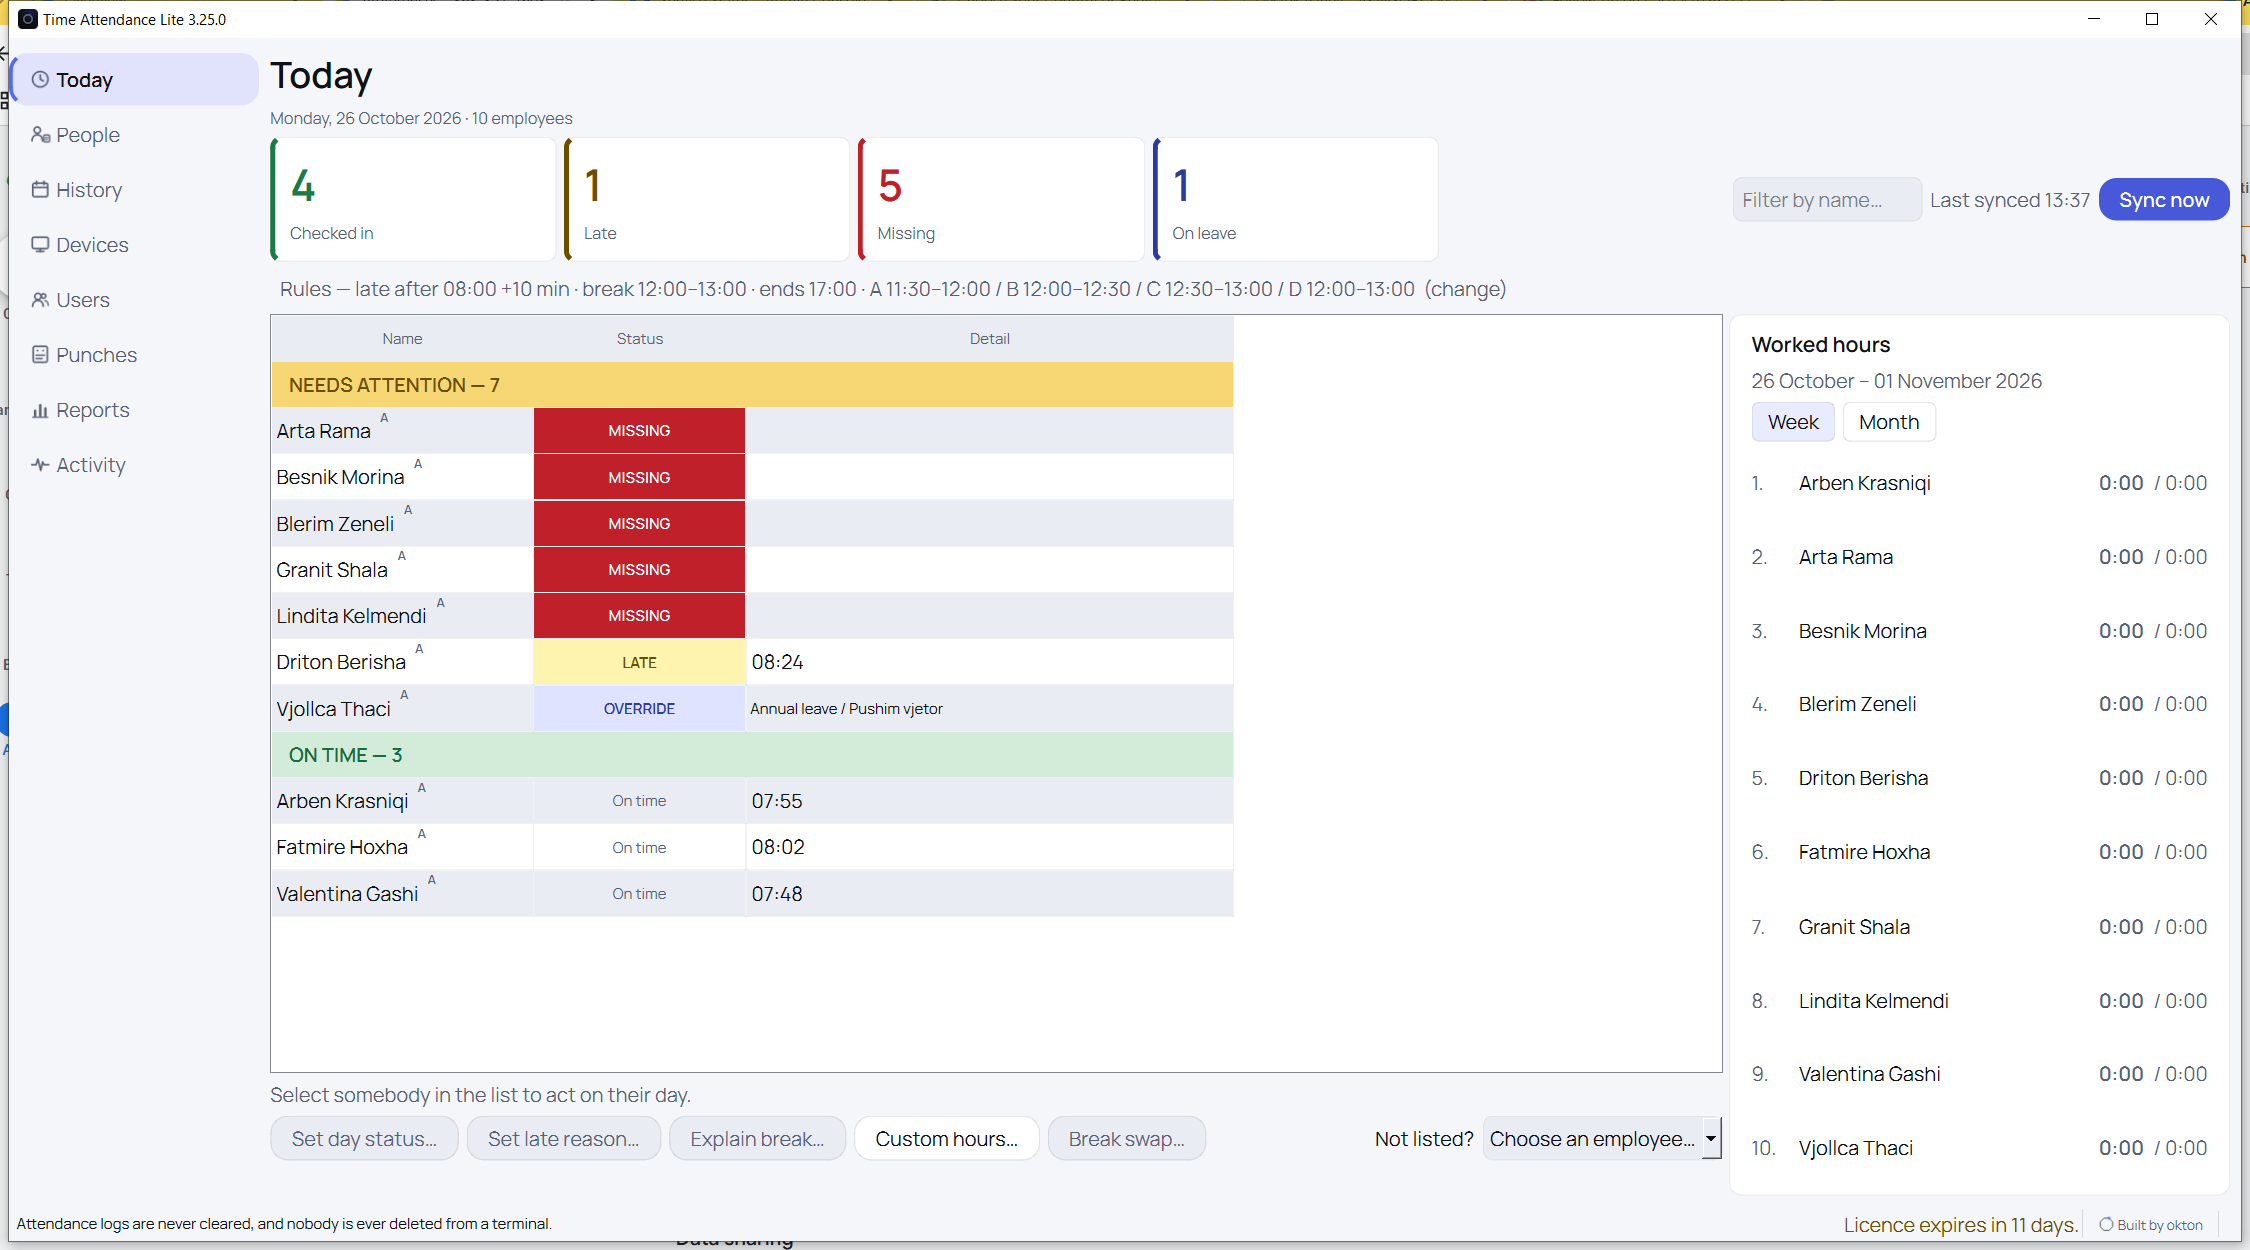
Task: Click the Sync now button
Action: pyautogui.click(x=2164, y=200)
